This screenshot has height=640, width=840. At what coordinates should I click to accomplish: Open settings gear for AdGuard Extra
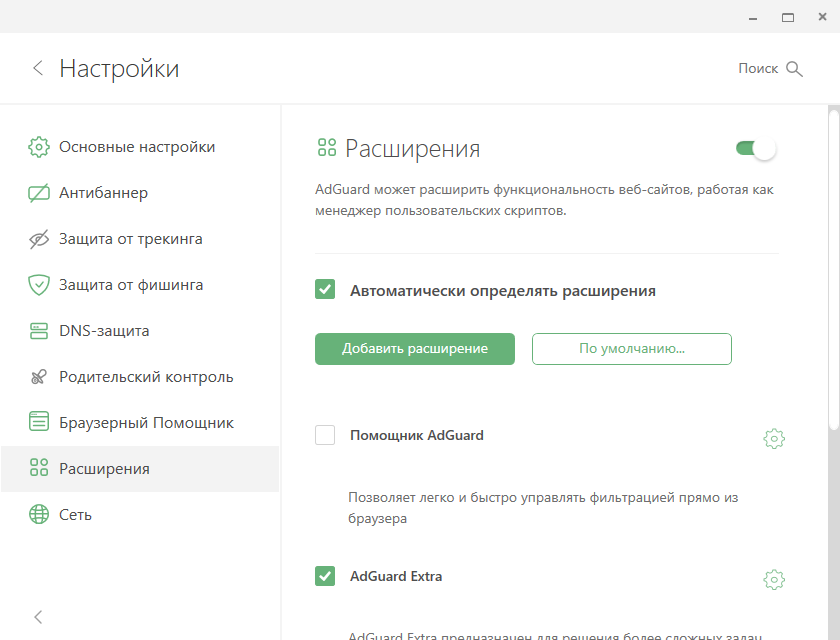(x=774, y=579)
